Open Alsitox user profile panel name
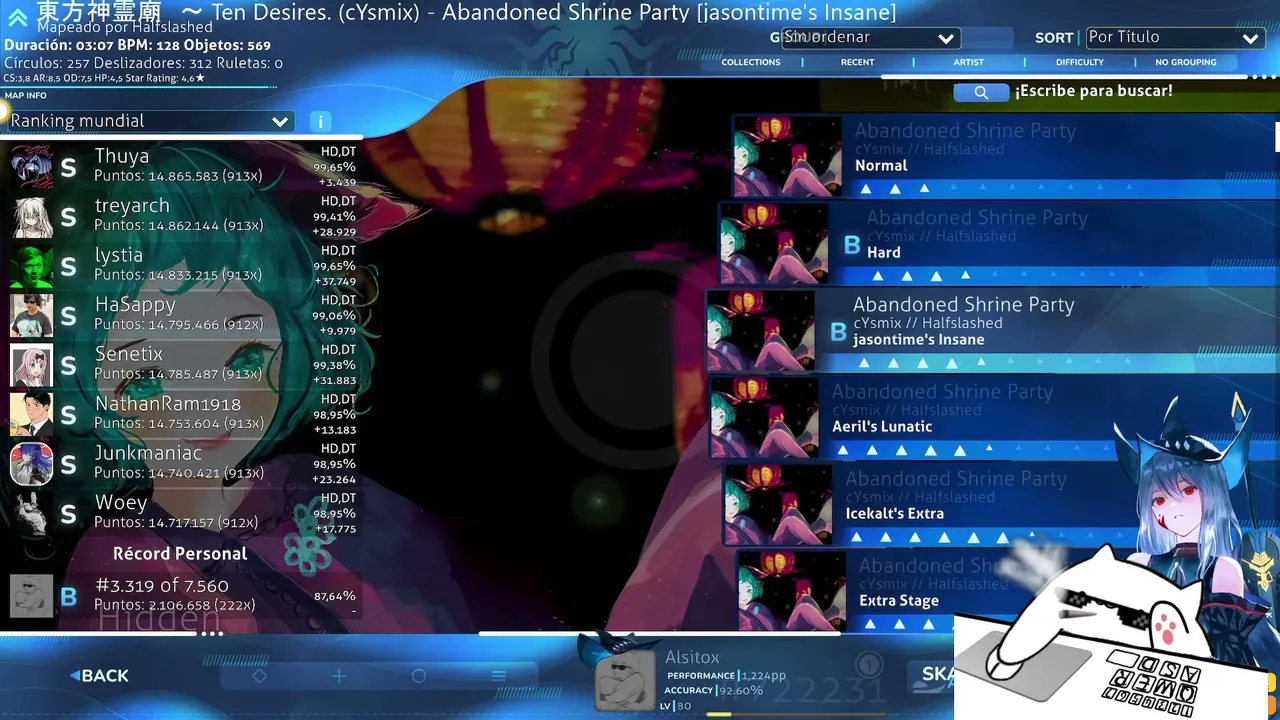 [x=692, y=657]
